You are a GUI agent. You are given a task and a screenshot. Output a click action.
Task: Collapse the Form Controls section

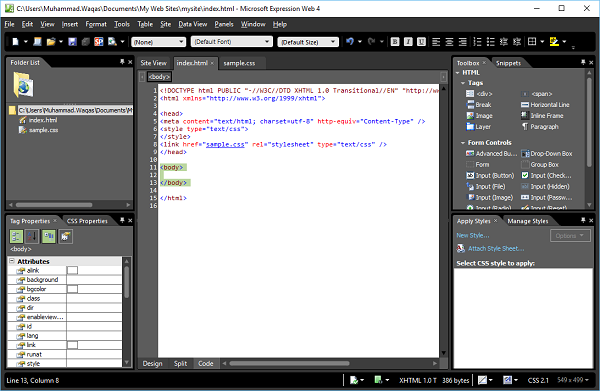(463, 143)
